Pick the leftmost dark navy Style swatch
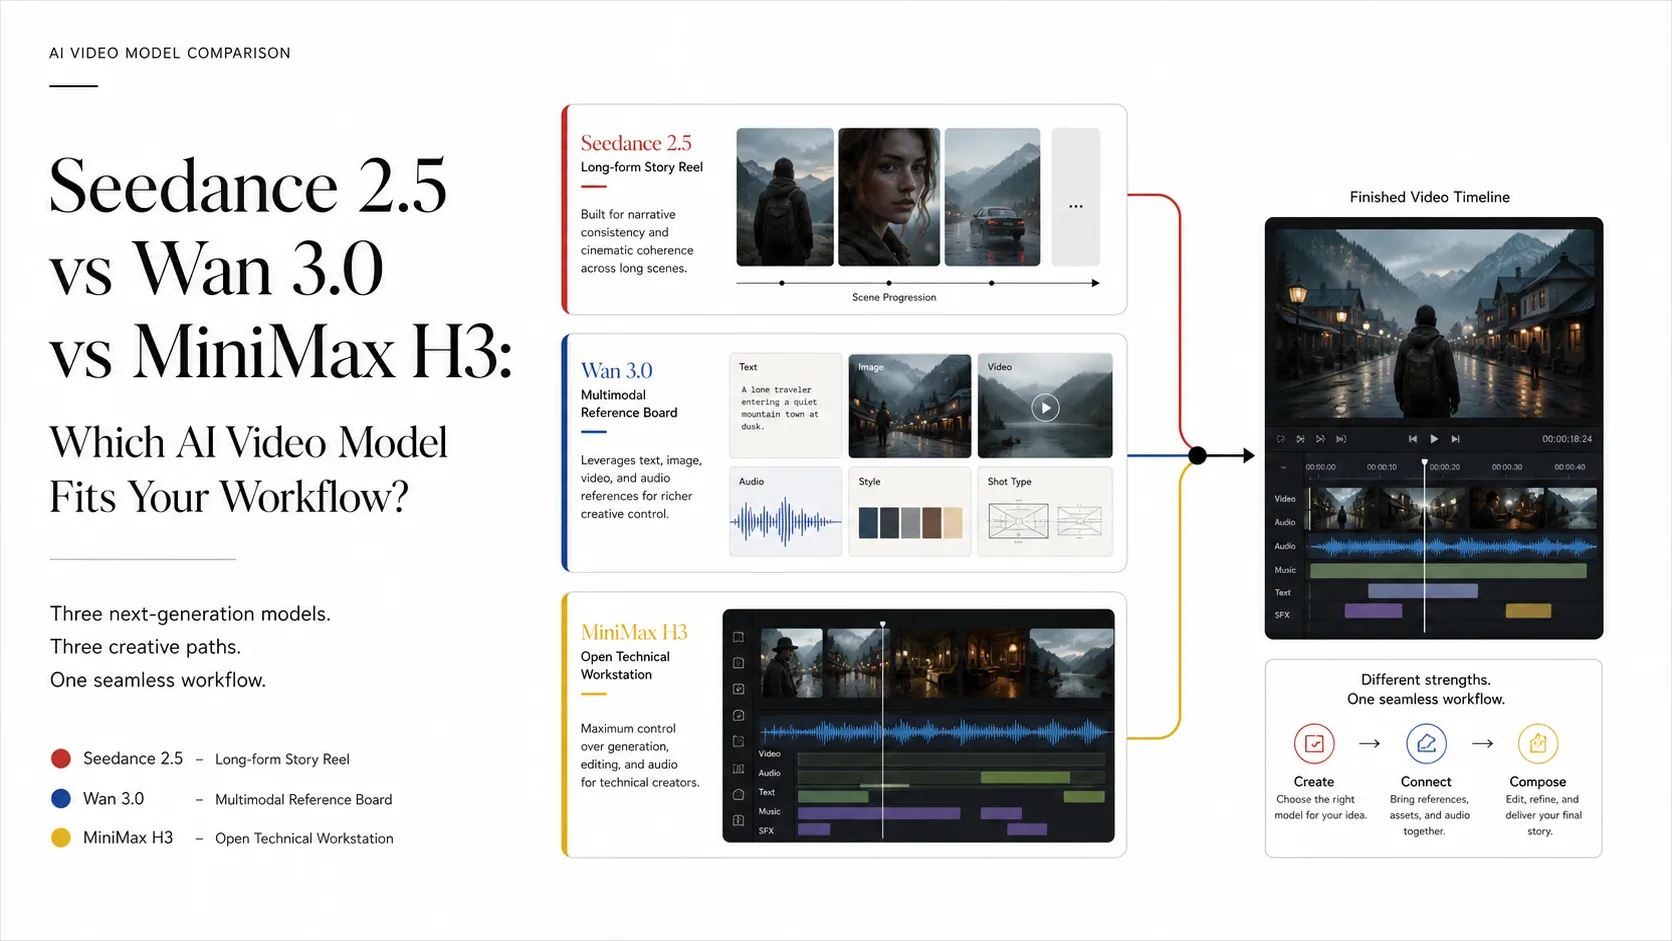The image size is (1672, 941). [x=868, y=523]
